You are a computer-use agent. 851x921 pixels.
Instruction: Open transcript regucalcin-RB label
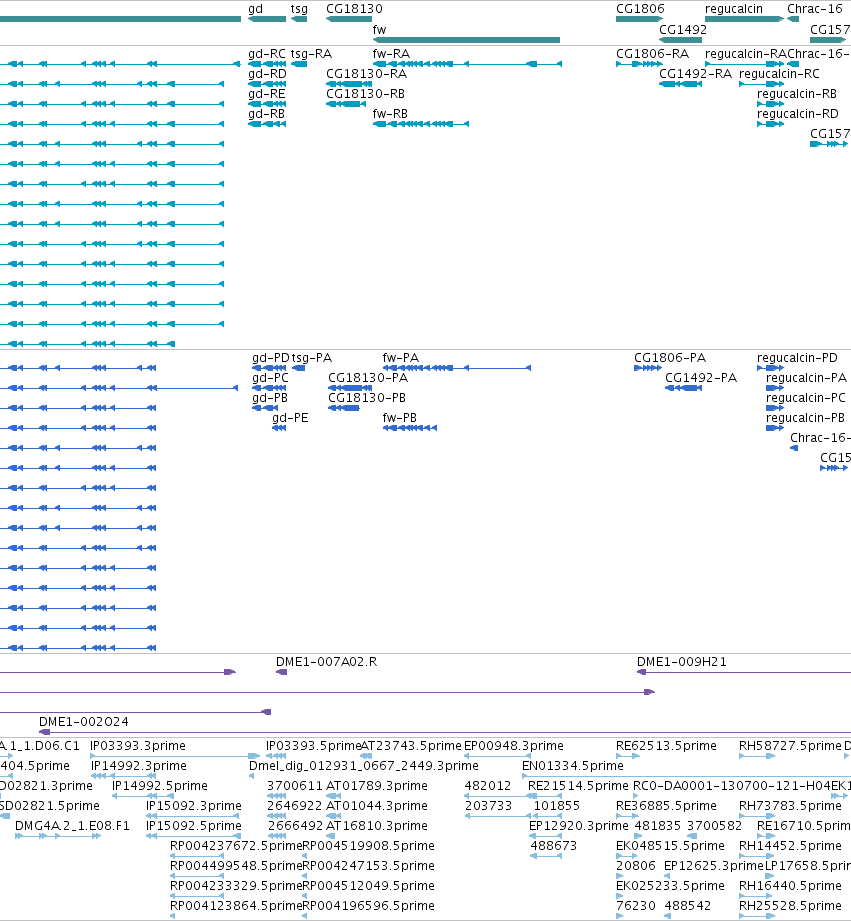(x=797, y=94)
